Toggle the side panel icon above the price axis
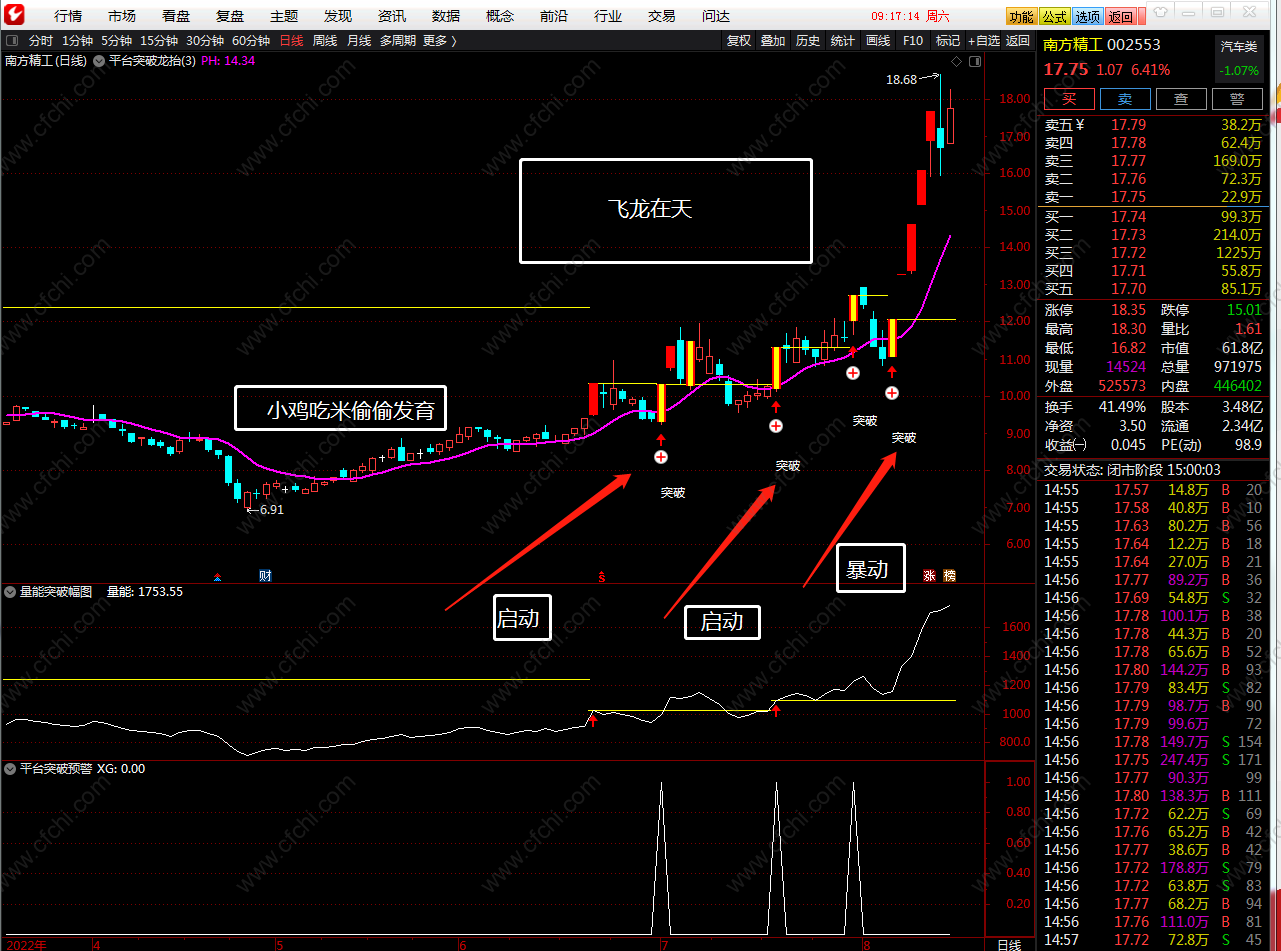The image size is (1281, 951). [x=973, y=61]
